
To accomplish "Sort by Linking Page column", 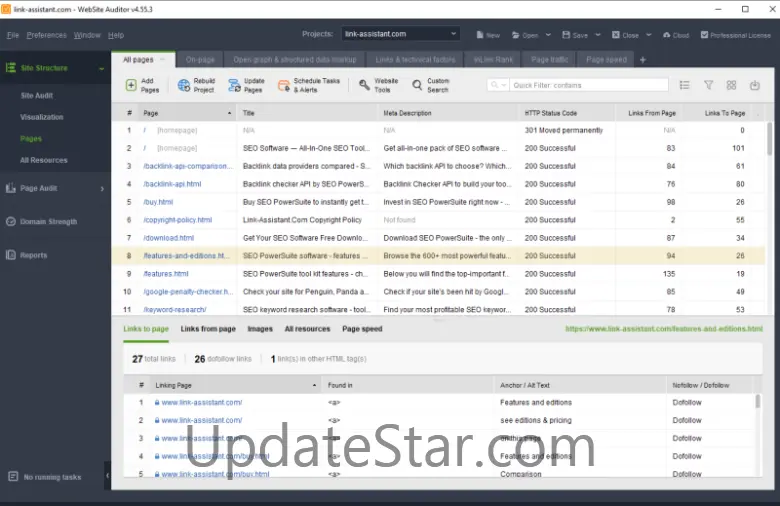I will pyautogui.click(x=235, y=385).
